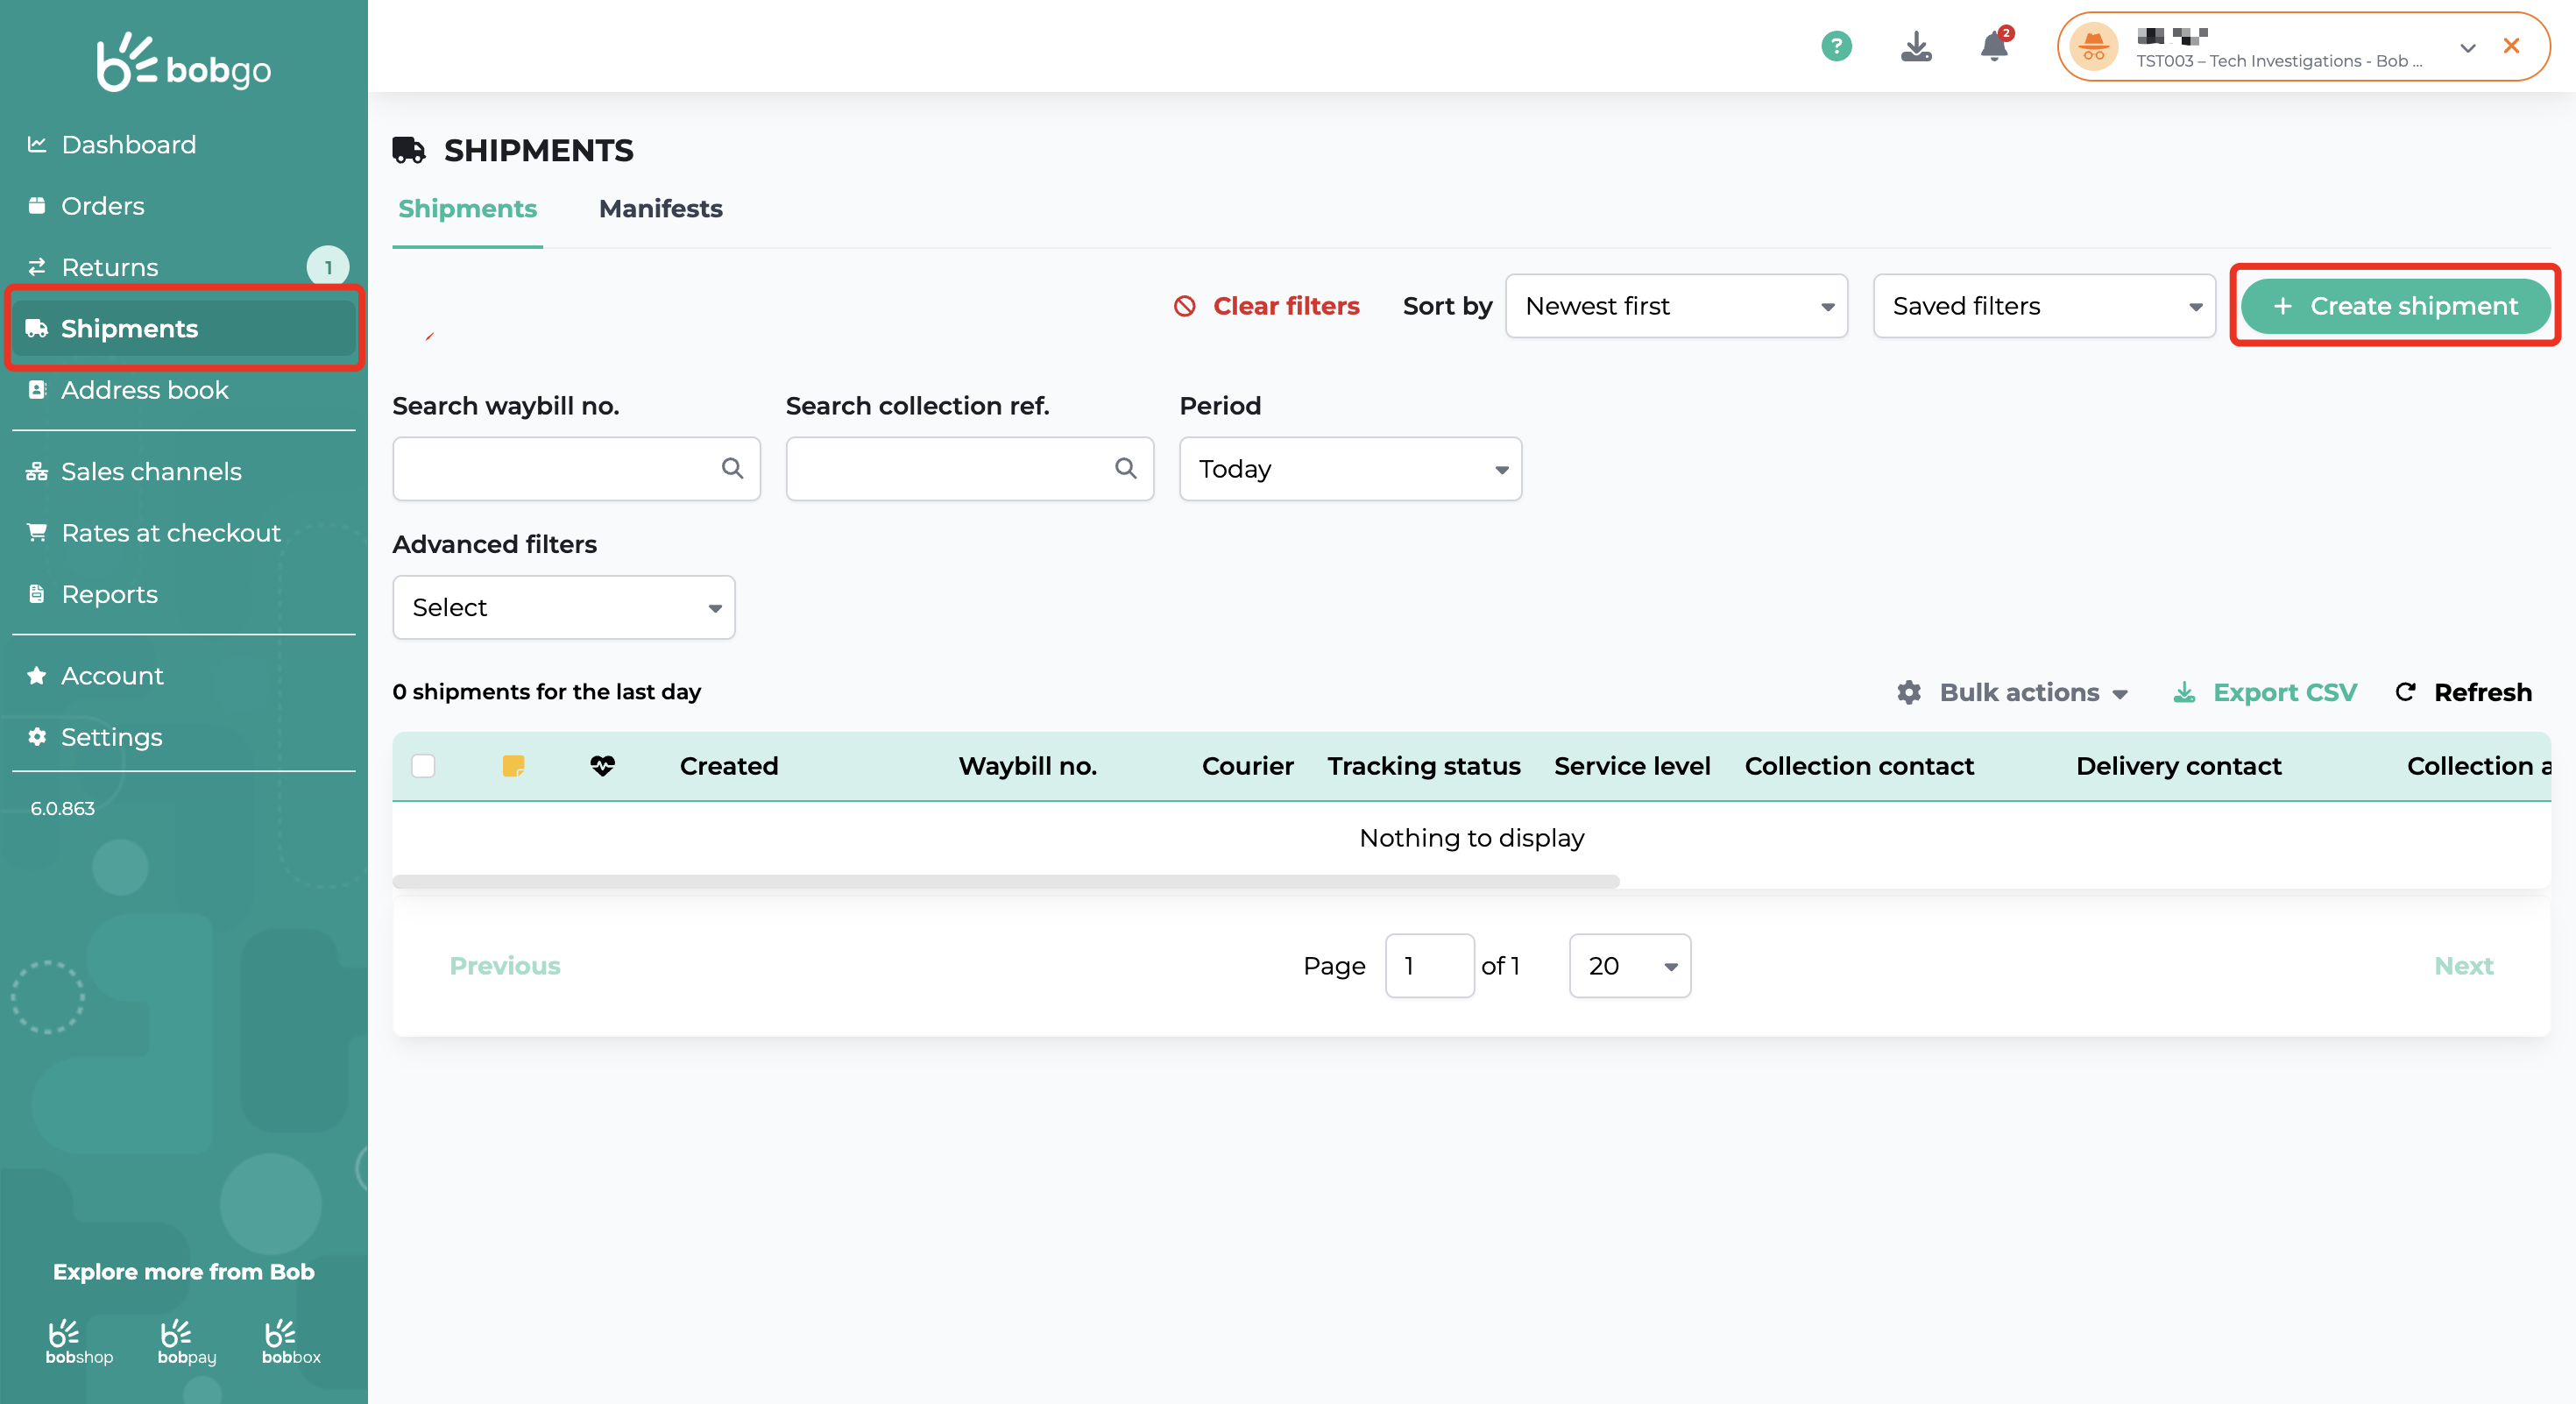Click the version 6.0.863 text
Screen dimensions: 2576x1404
pyautogui.click(x=62, y=808)
